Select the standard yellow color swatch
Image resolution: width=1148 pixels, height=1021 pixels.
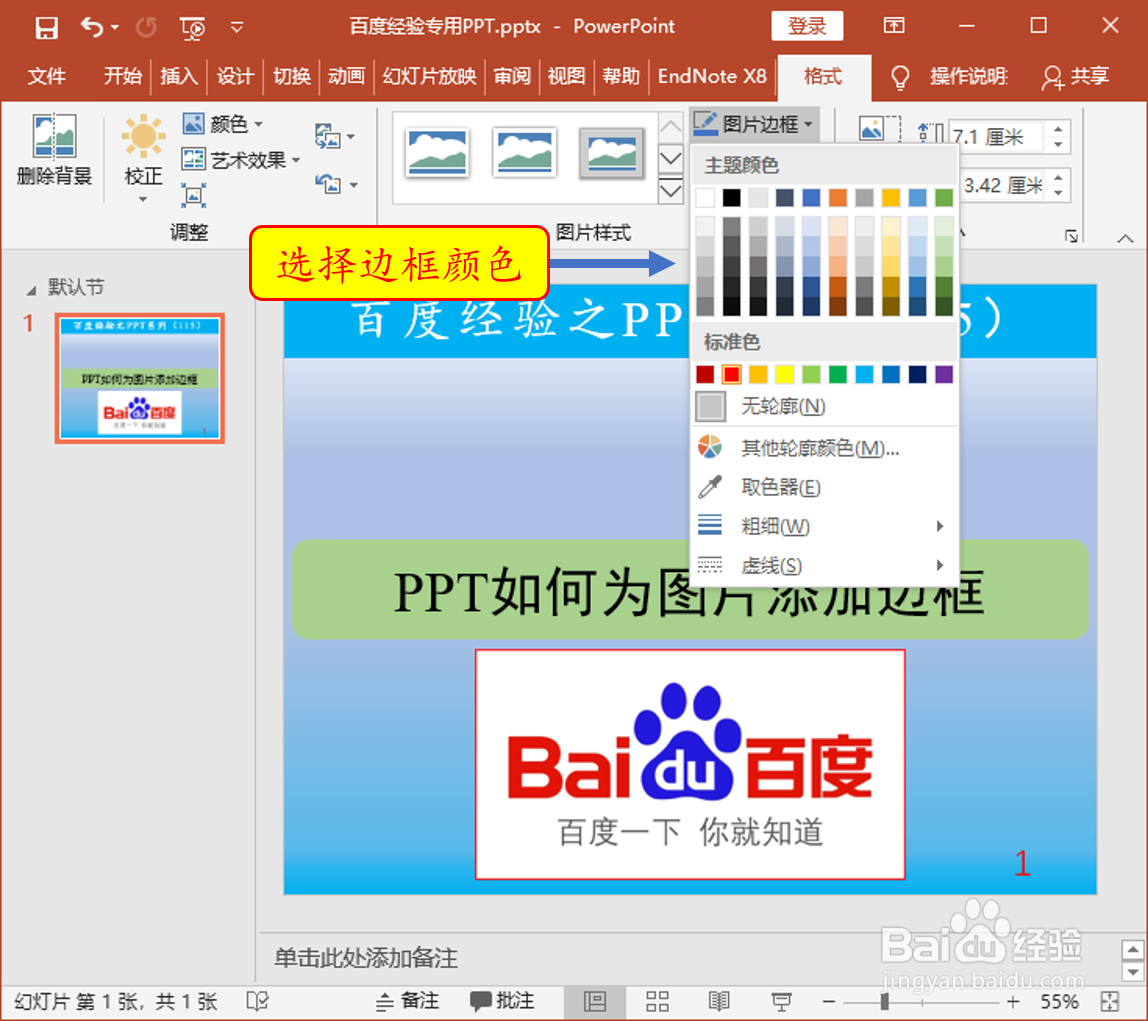click(784, 374)
